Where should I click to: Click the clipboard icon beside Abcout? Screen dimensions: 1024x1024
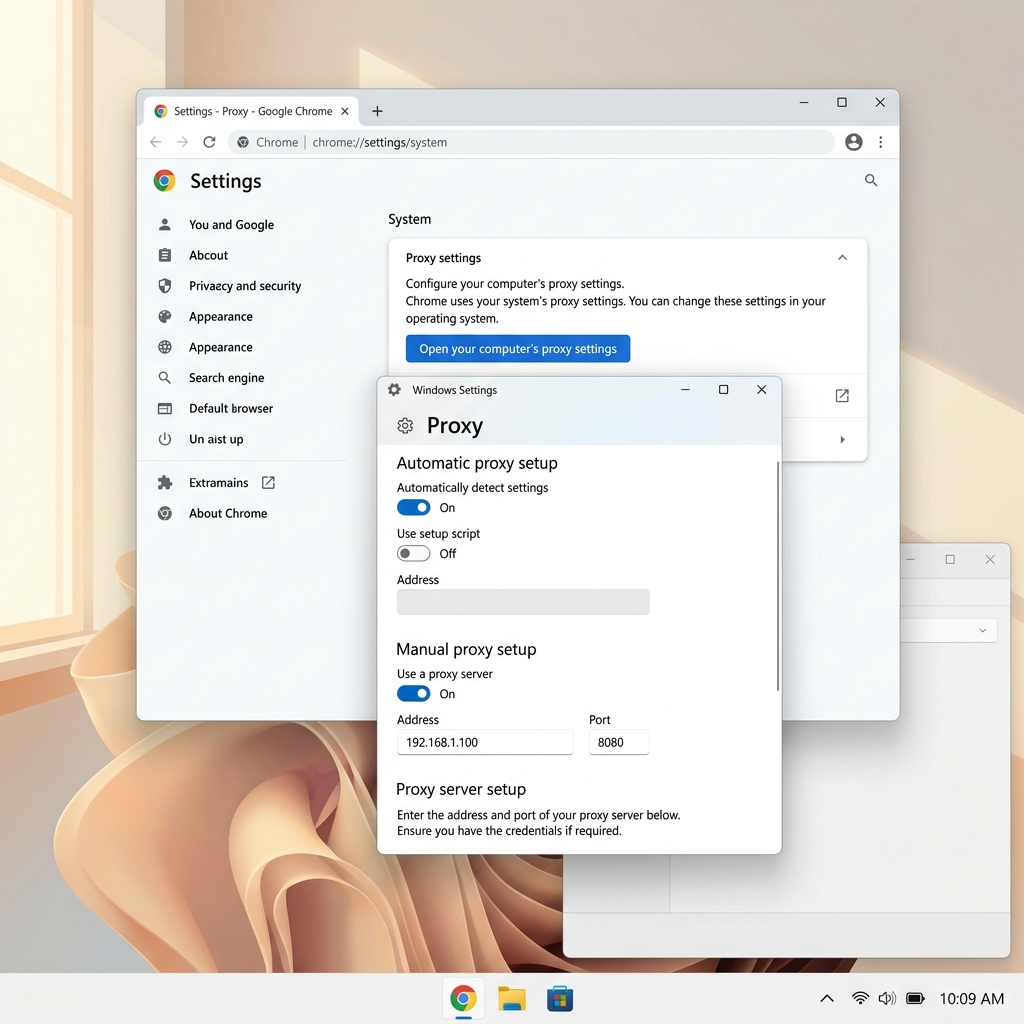coord(165,255)
